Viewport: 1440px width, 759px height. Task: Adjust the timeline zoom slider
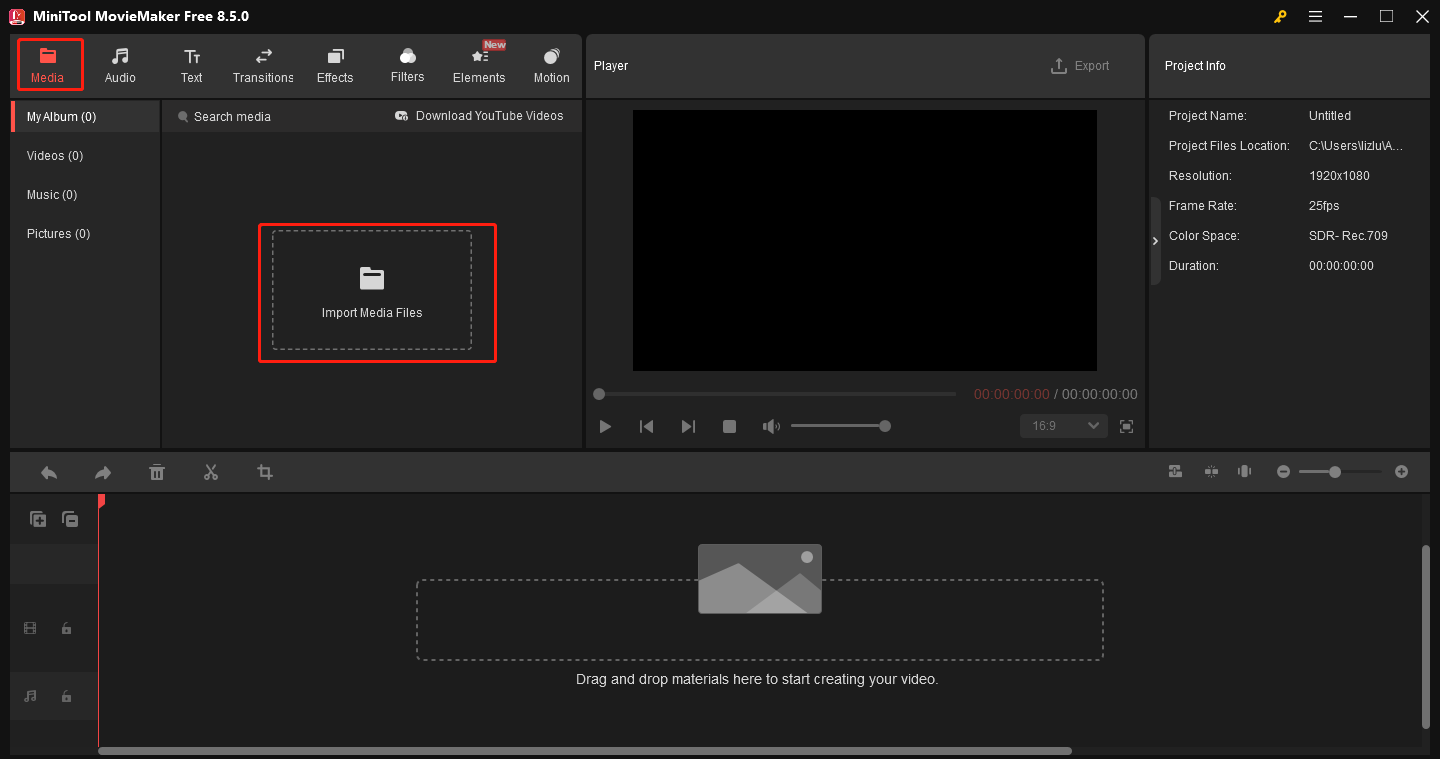1337,471
